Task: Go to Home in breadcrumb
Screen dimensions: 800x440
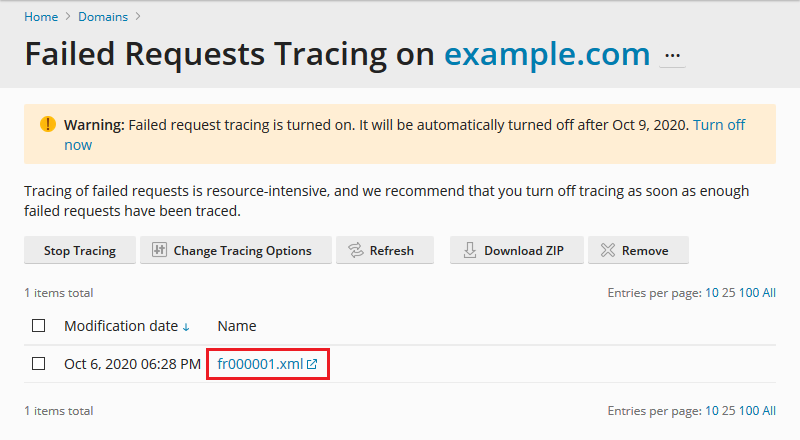Action: (41, 17)
